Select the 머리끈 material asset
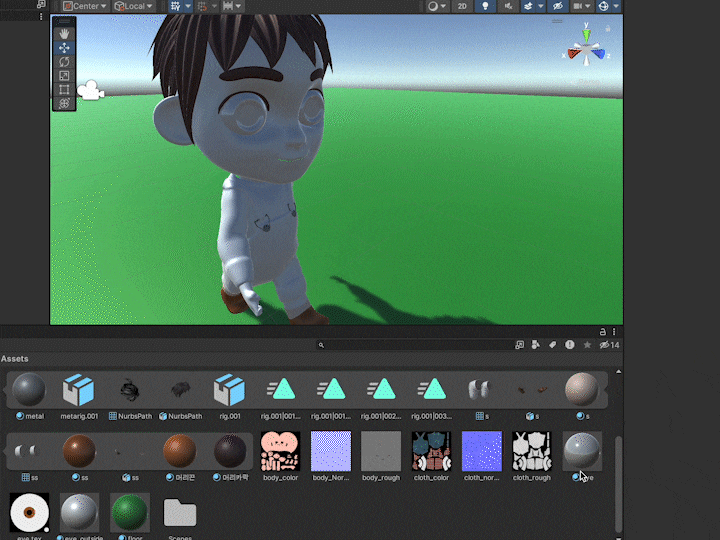 coord(180,456)
